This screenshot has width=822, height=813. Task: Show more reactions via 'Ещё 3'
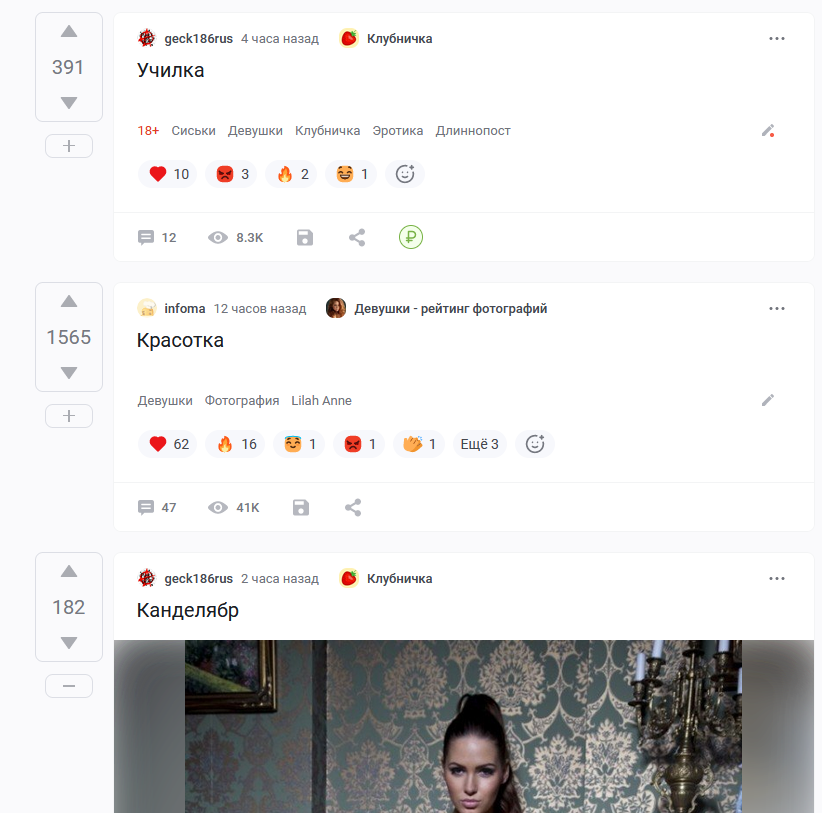point(479,444)
